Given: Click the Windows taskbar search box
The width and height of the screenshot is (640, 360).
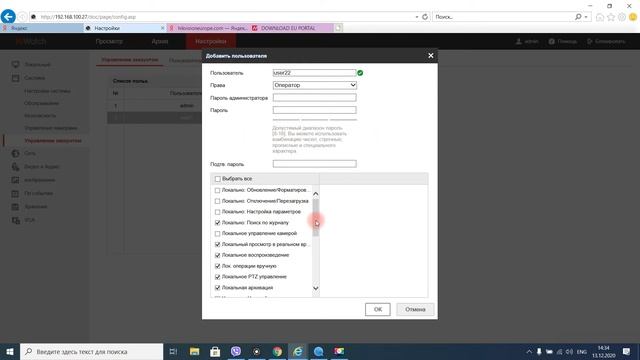Looking at the screenshot, I should click(91, 351).
